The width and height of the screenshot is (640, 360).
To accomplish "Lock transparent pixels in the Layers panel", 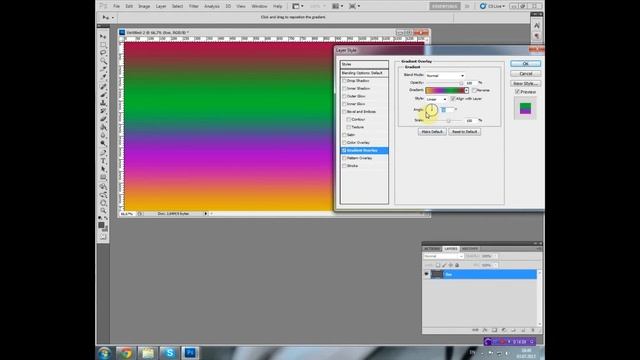I will (438, 265).
